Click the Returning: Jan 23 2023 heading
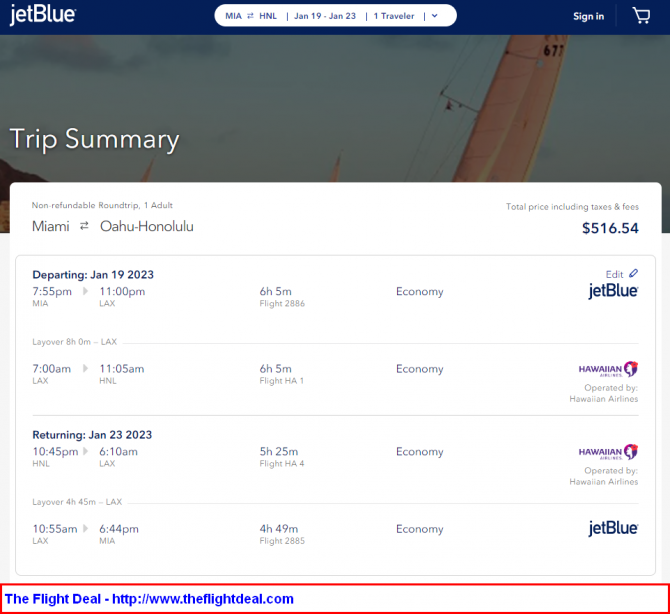The width and height of the screenshot is (670, 614). point(92,435)
